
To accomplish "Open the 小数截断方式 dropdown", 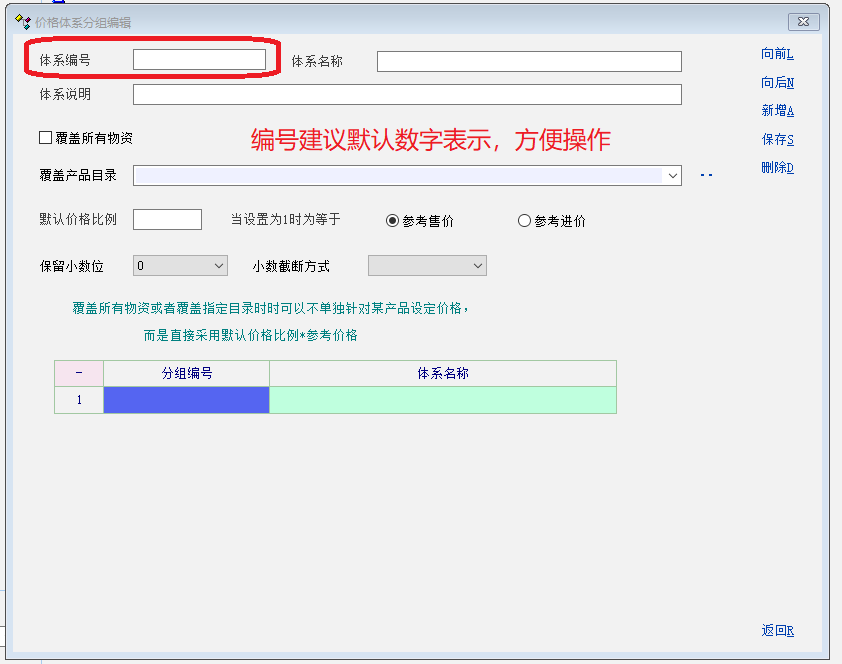I will (x=477, y=266).
